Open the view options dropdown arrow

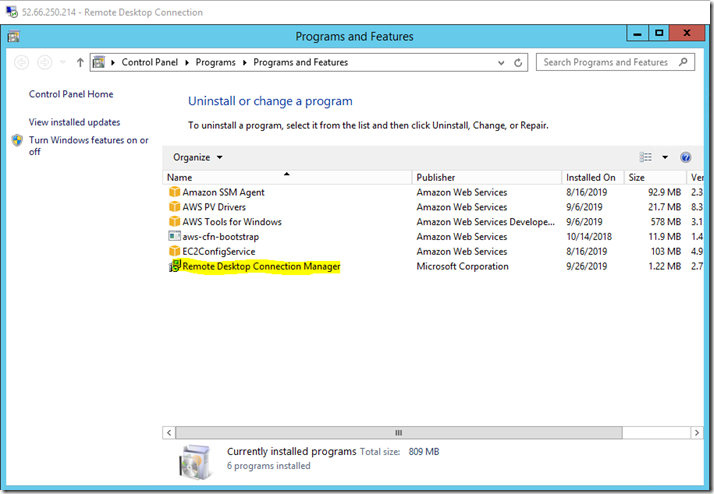665,157
